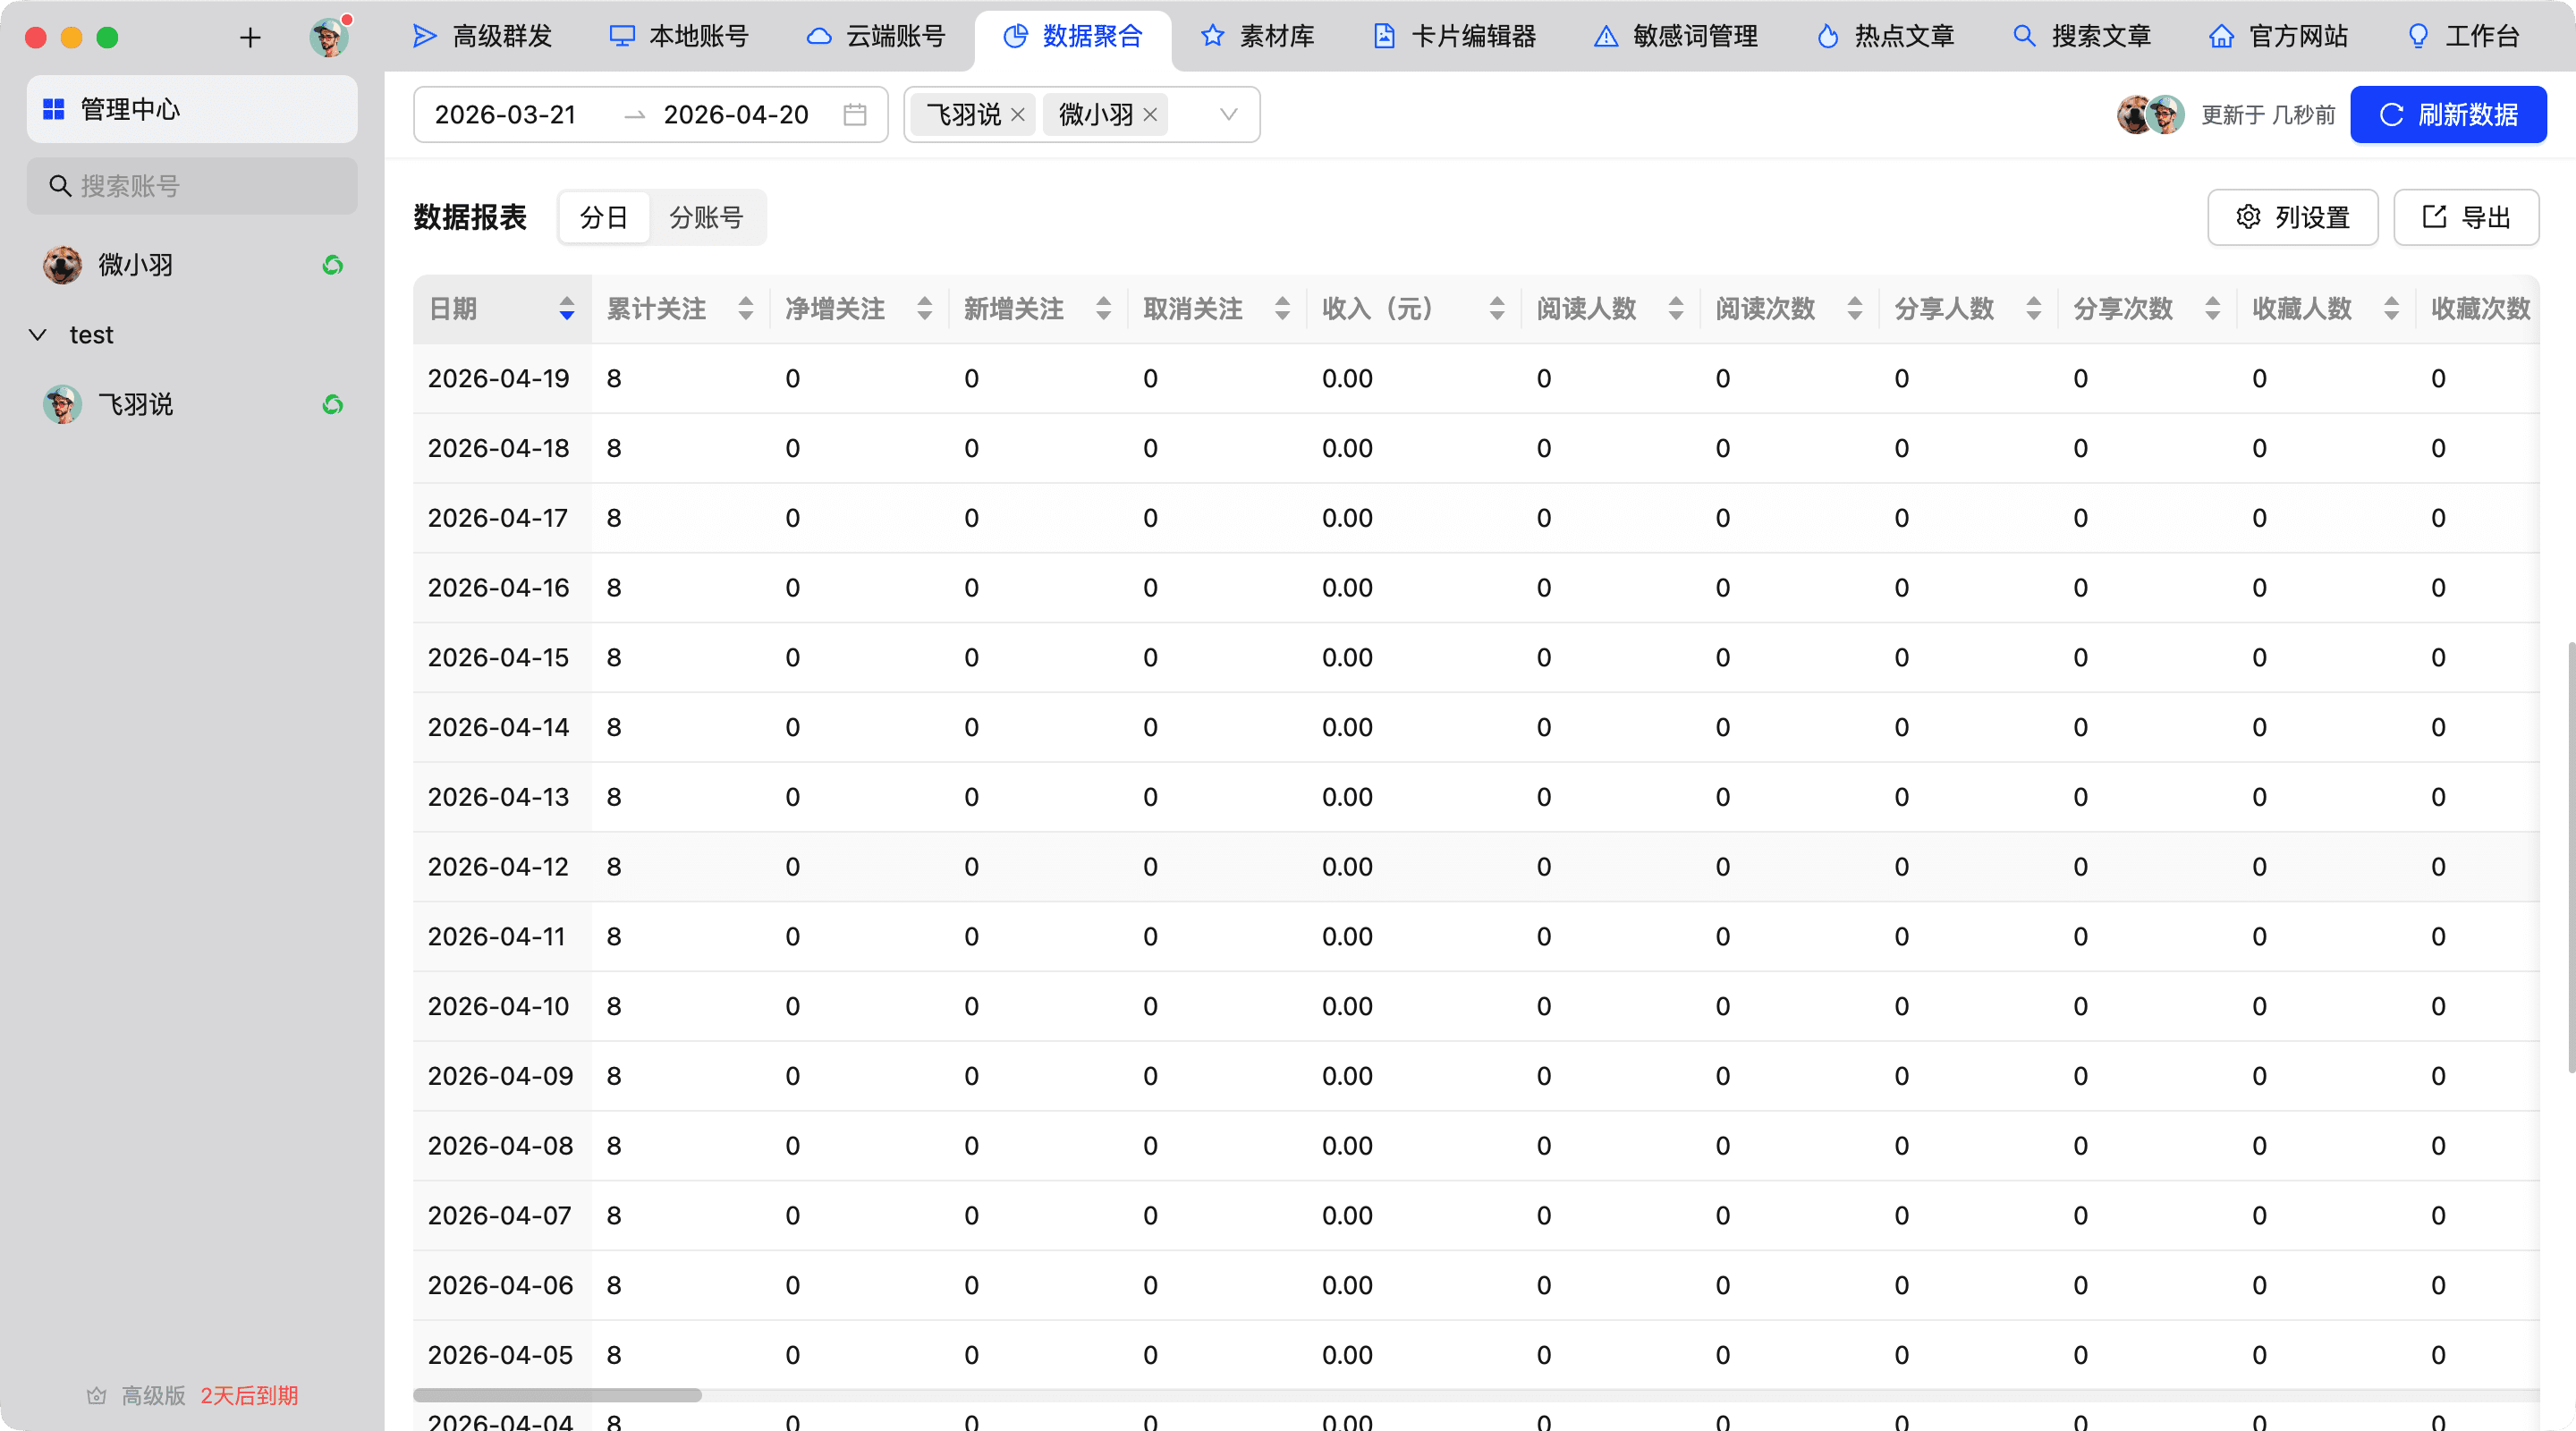Viewport: 2576px width, 1431px height.
Task: Click sync status icon beside 飞羽说
Action: [333, 405]
